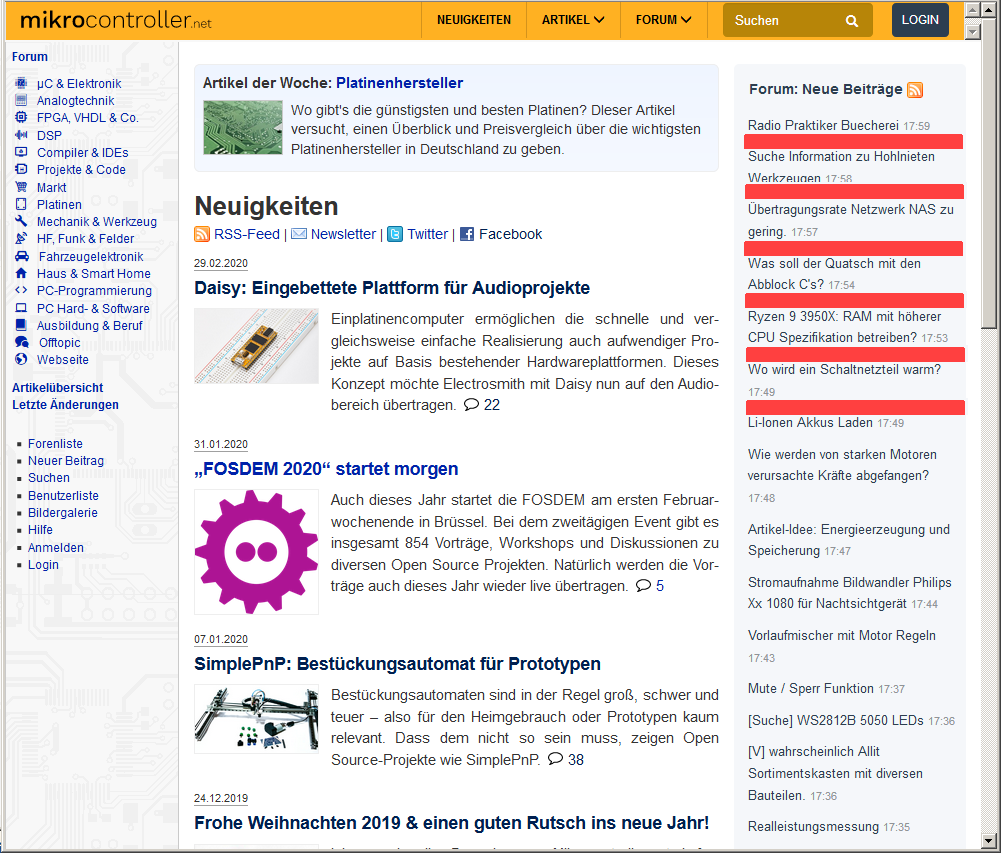Open forum post [Suche] WS2812B 5050 LEDs
The width and height of the screenshot is (1001, 853).
pos(836,720)
